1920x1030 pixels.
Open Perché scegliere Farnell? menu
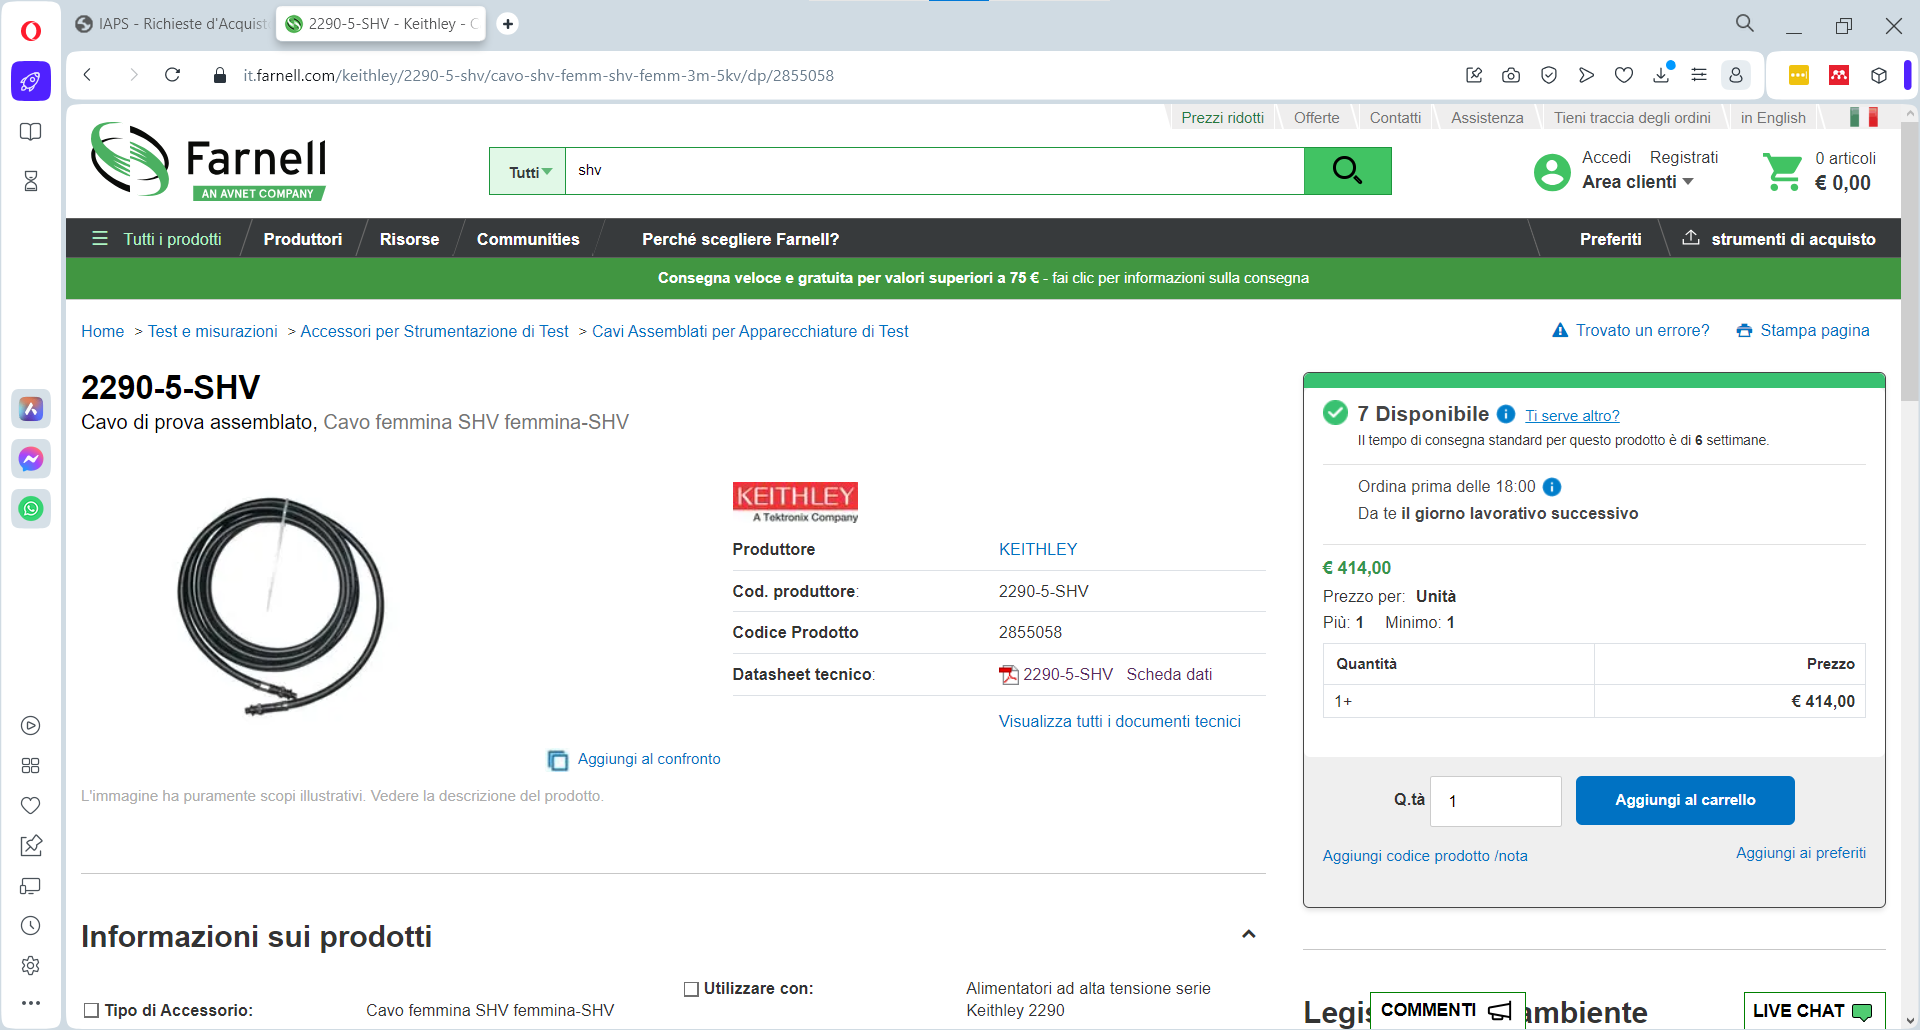tap(740, 239)
